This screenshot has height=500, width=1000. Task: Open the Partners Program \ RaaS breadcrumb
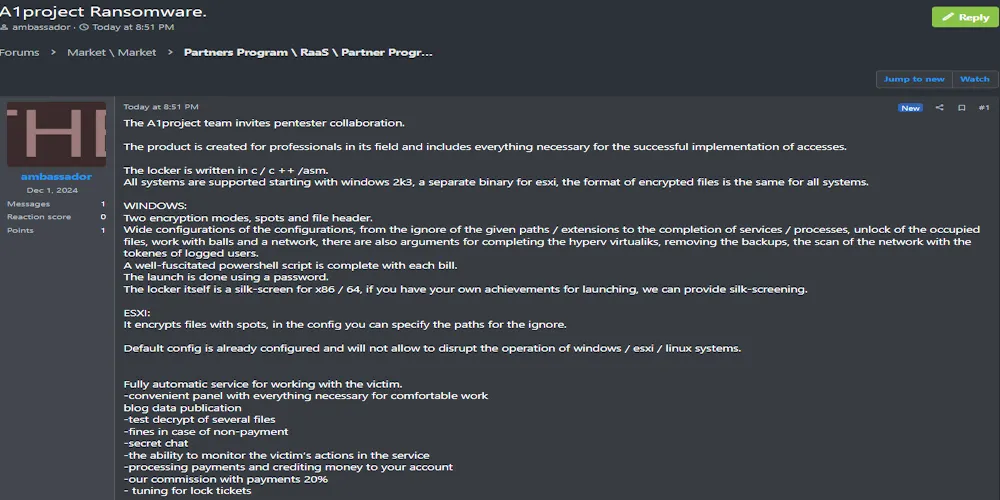point(308,52)
